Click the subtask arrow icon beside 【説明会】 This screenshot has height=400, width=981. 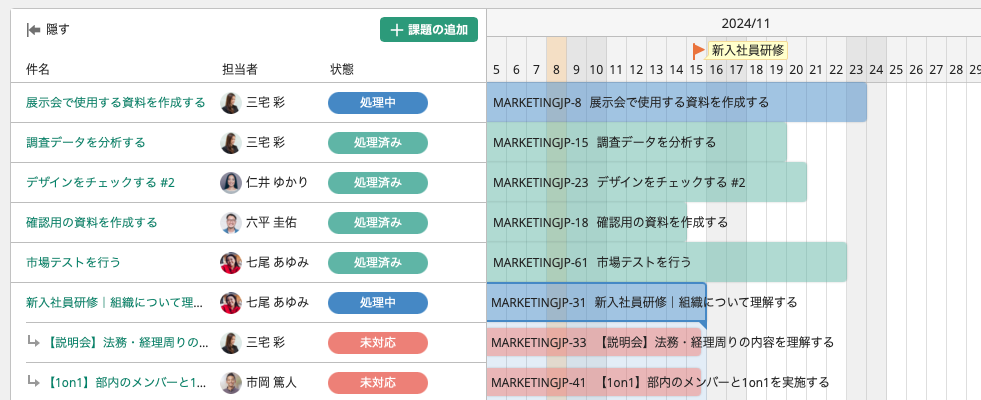33,342
